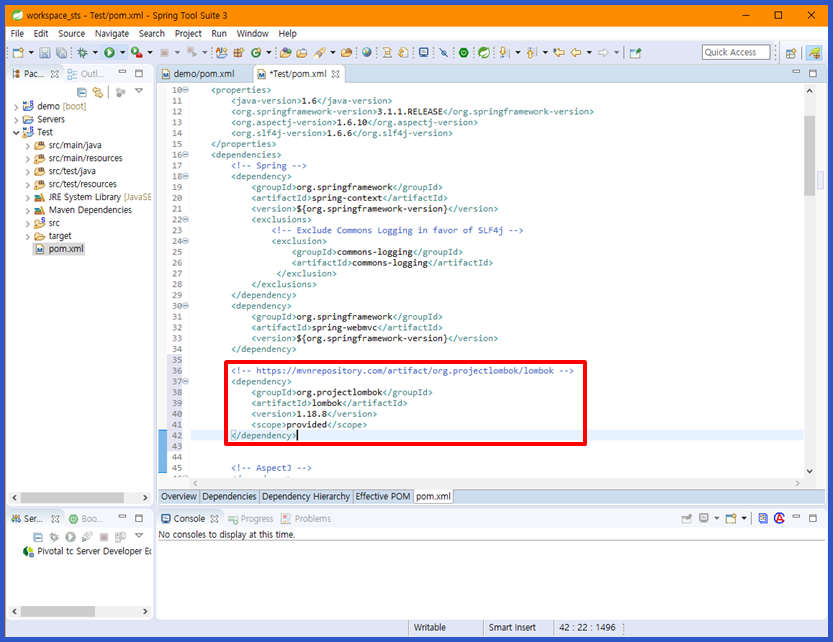This screenshot has width=833, height=642.
Task: Switch to the demo/pom.xml editor tab
Action: tap(203, 74)
